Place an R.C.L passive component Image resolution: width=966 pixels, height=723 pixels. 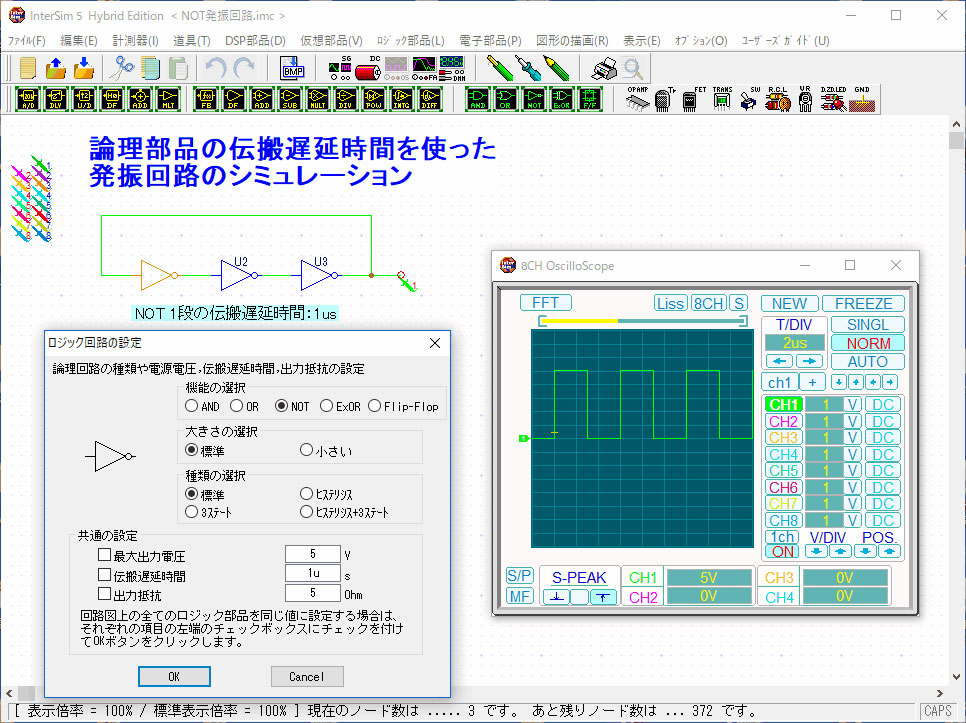(x=777, y=99)
